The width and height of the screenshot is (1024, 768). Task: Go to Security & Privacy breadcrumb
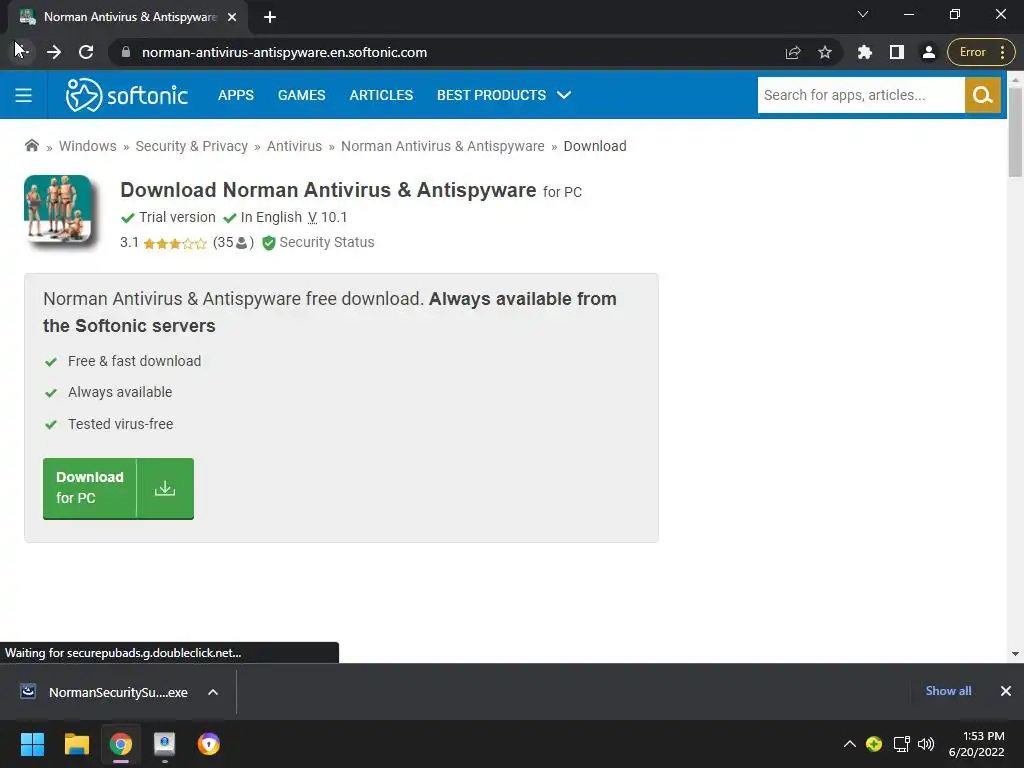pyautogui.click(x=191, y=146)
